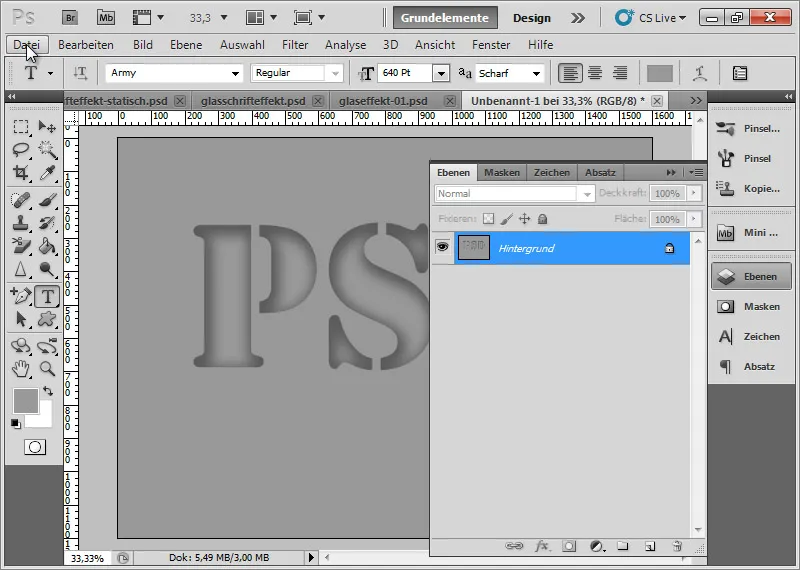The image size is (800, 570).
Task: Open the Deckkraft opacity slider arrow
Action: 693,193
